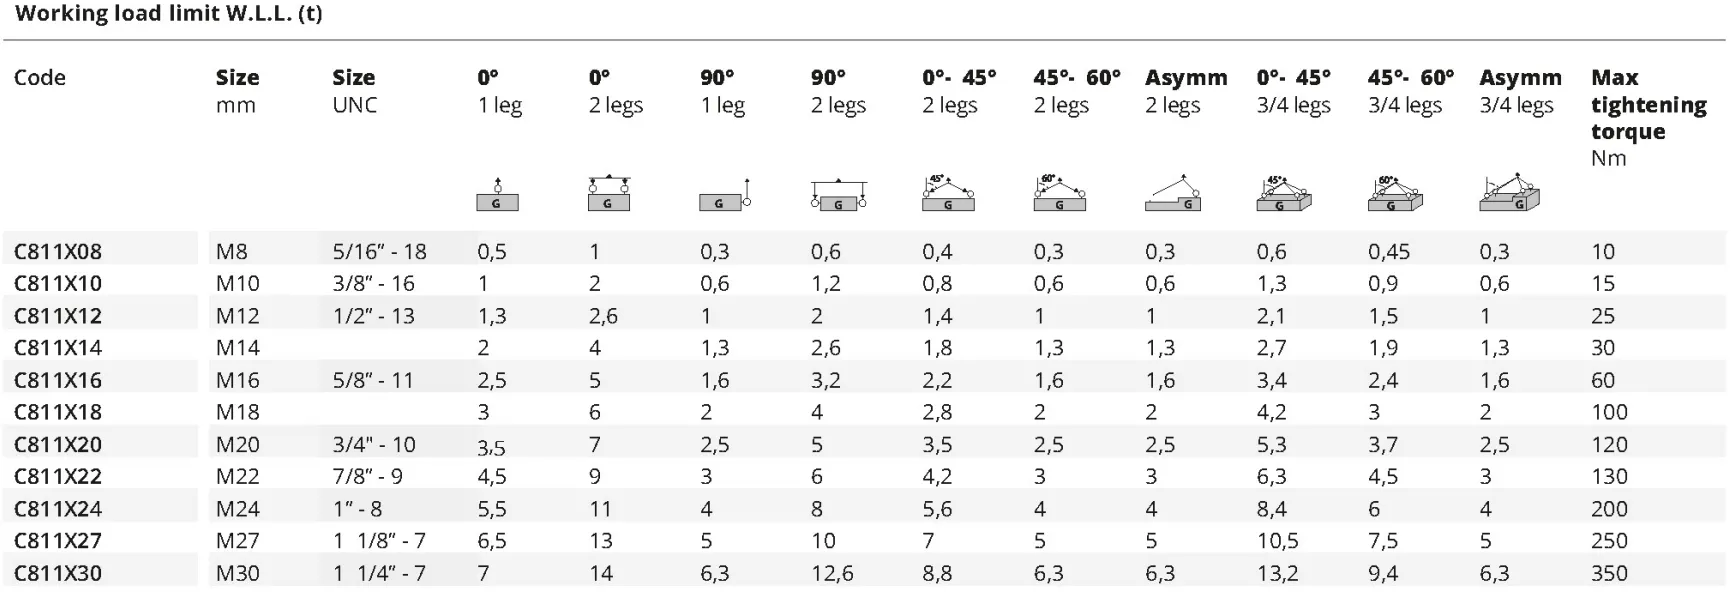Click the 90° 2 legs diagram icon
Viewport: 1736px width, 599px height.
click(x=838, y=194)
